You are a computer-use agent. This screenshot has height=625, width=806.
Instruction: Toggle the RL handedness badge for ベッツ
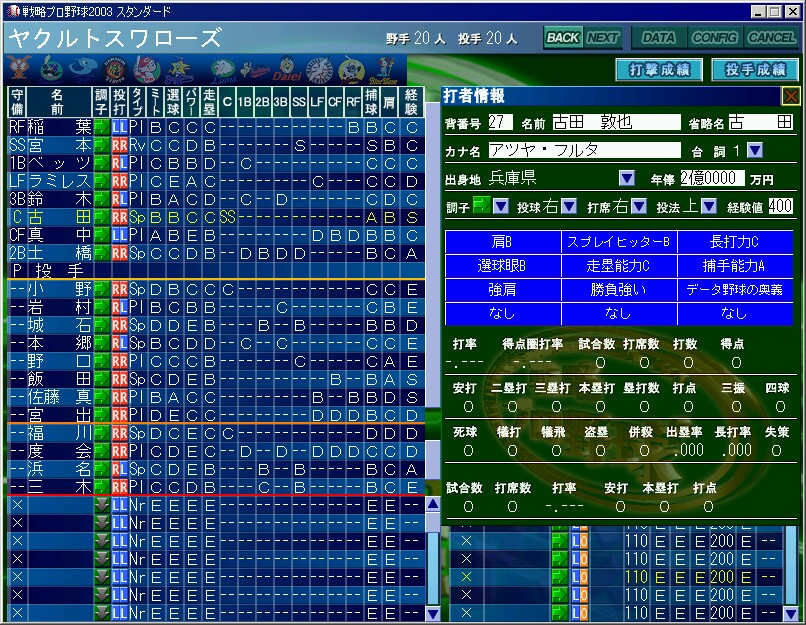[x=119, y=163]
